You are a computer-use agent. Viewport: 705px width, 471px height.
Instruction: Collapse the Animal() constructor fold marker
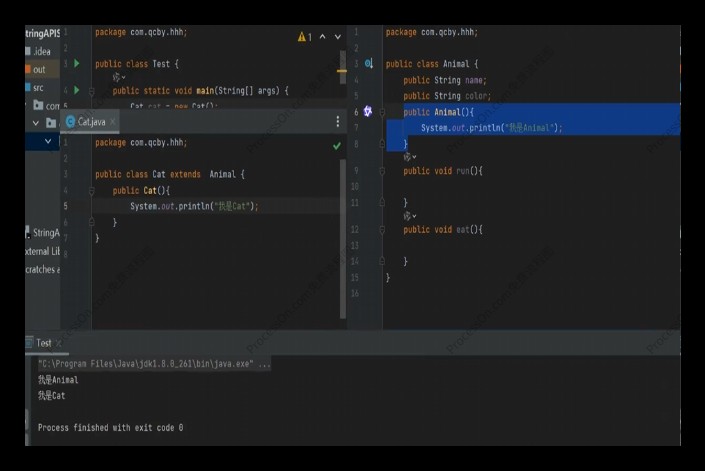382,112
